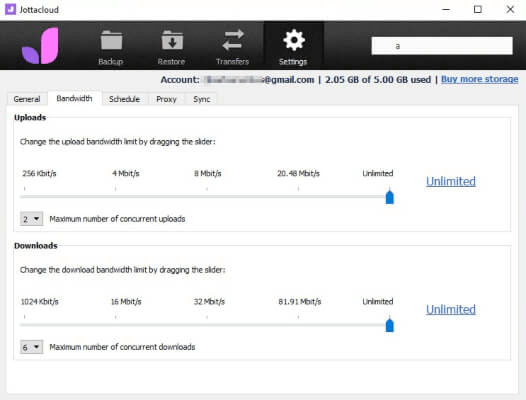Open the Transfers section
The image size is (526, 400).
232,47
